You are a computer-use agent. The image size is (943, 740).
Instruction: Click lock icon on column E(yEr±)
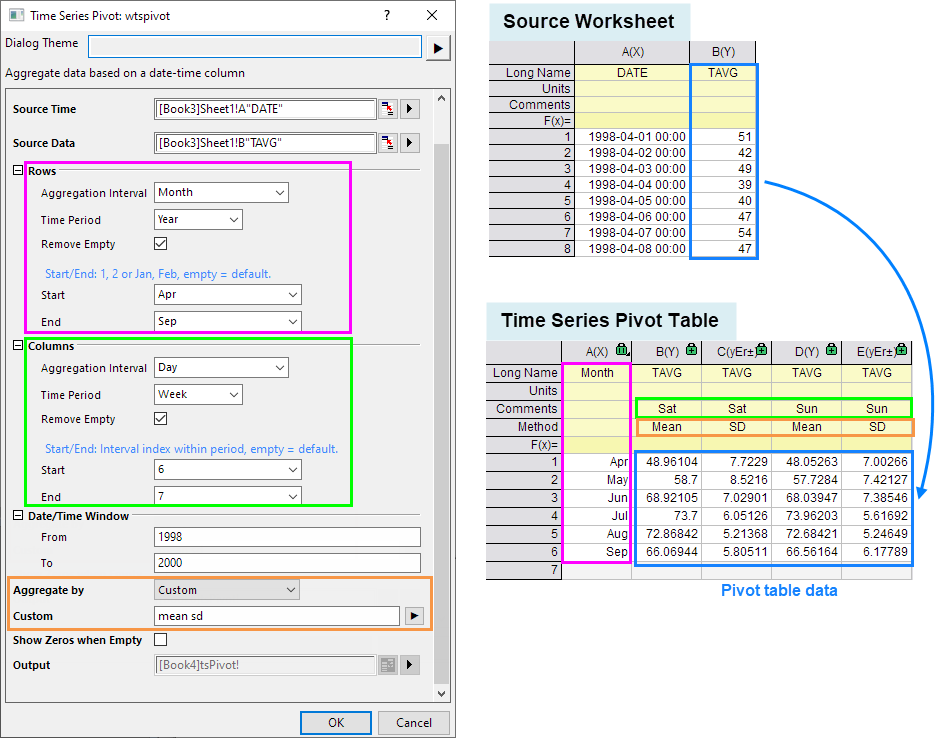pyautogui.click(x=902, y=350)
